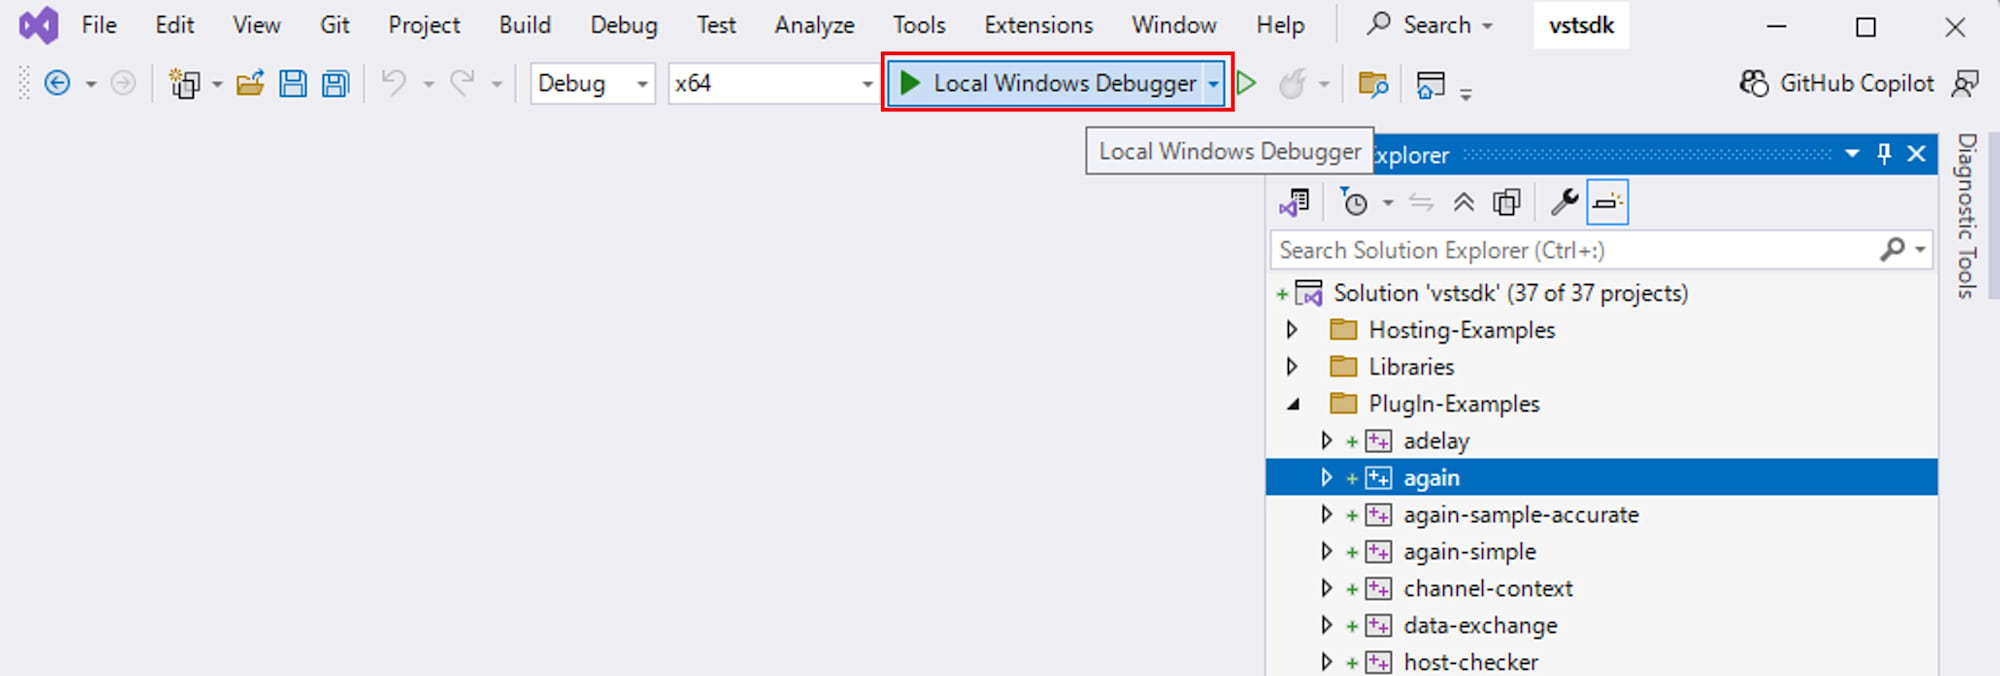
Task: Expand the again project node
Action: [1326, 477]
